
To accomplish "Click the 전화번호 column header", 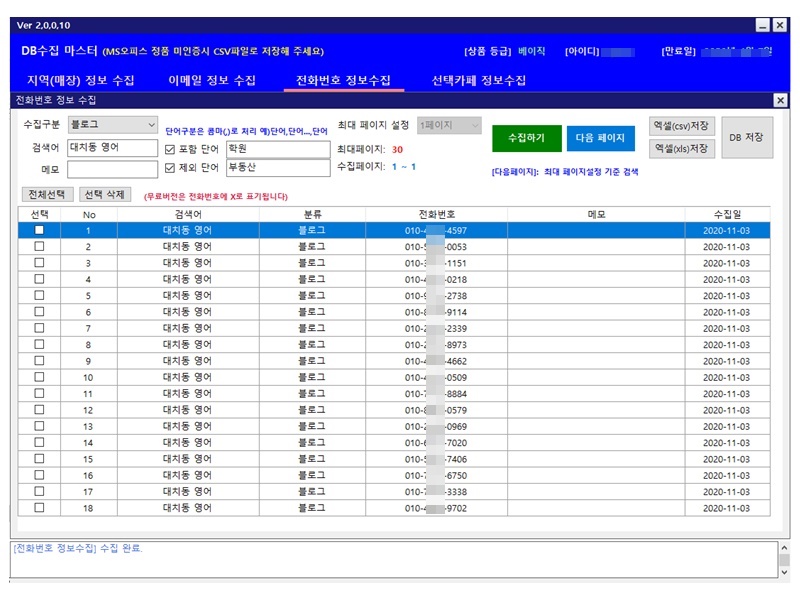I will pos(436,215).
